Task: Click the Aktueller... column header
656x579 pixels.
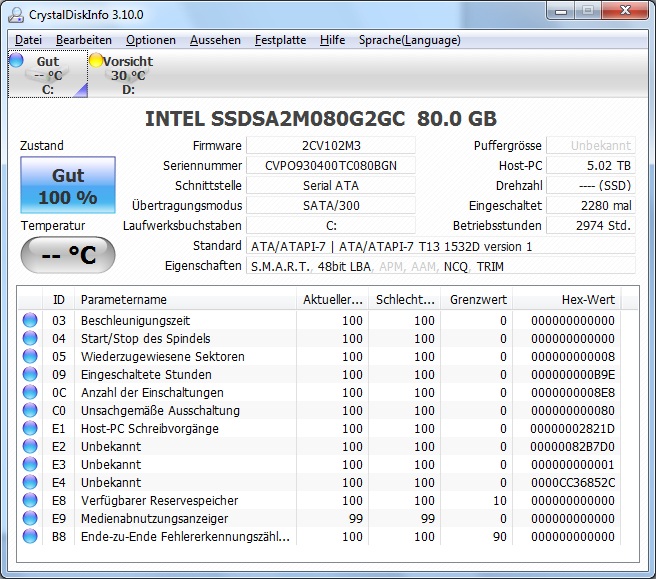Action: [x=333, y=300]
